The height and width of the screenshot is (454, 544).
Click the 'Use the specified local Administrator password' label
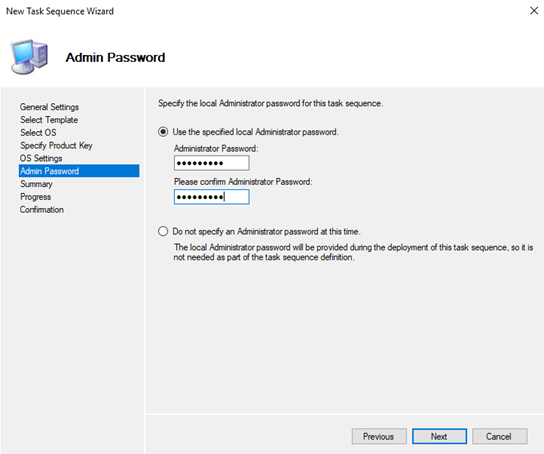(255, 132)
